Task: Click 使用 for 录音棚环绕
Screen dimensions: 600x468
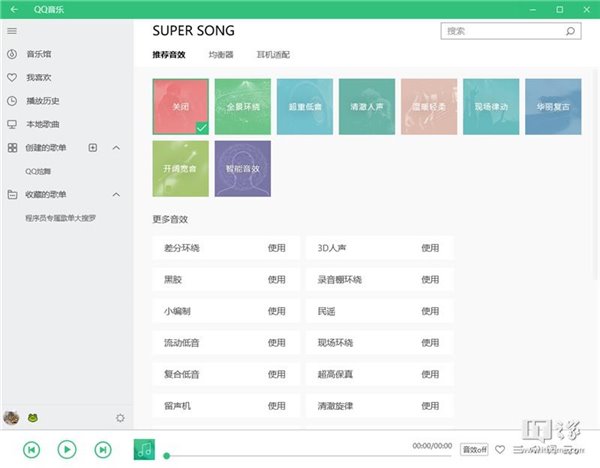Action: 430,280
